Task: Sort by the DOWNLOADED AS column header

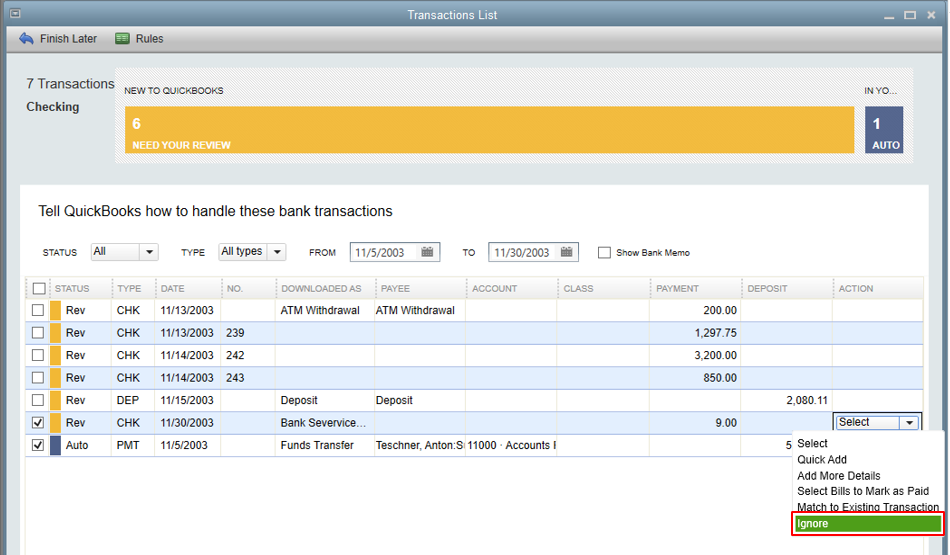Action: 321,288
